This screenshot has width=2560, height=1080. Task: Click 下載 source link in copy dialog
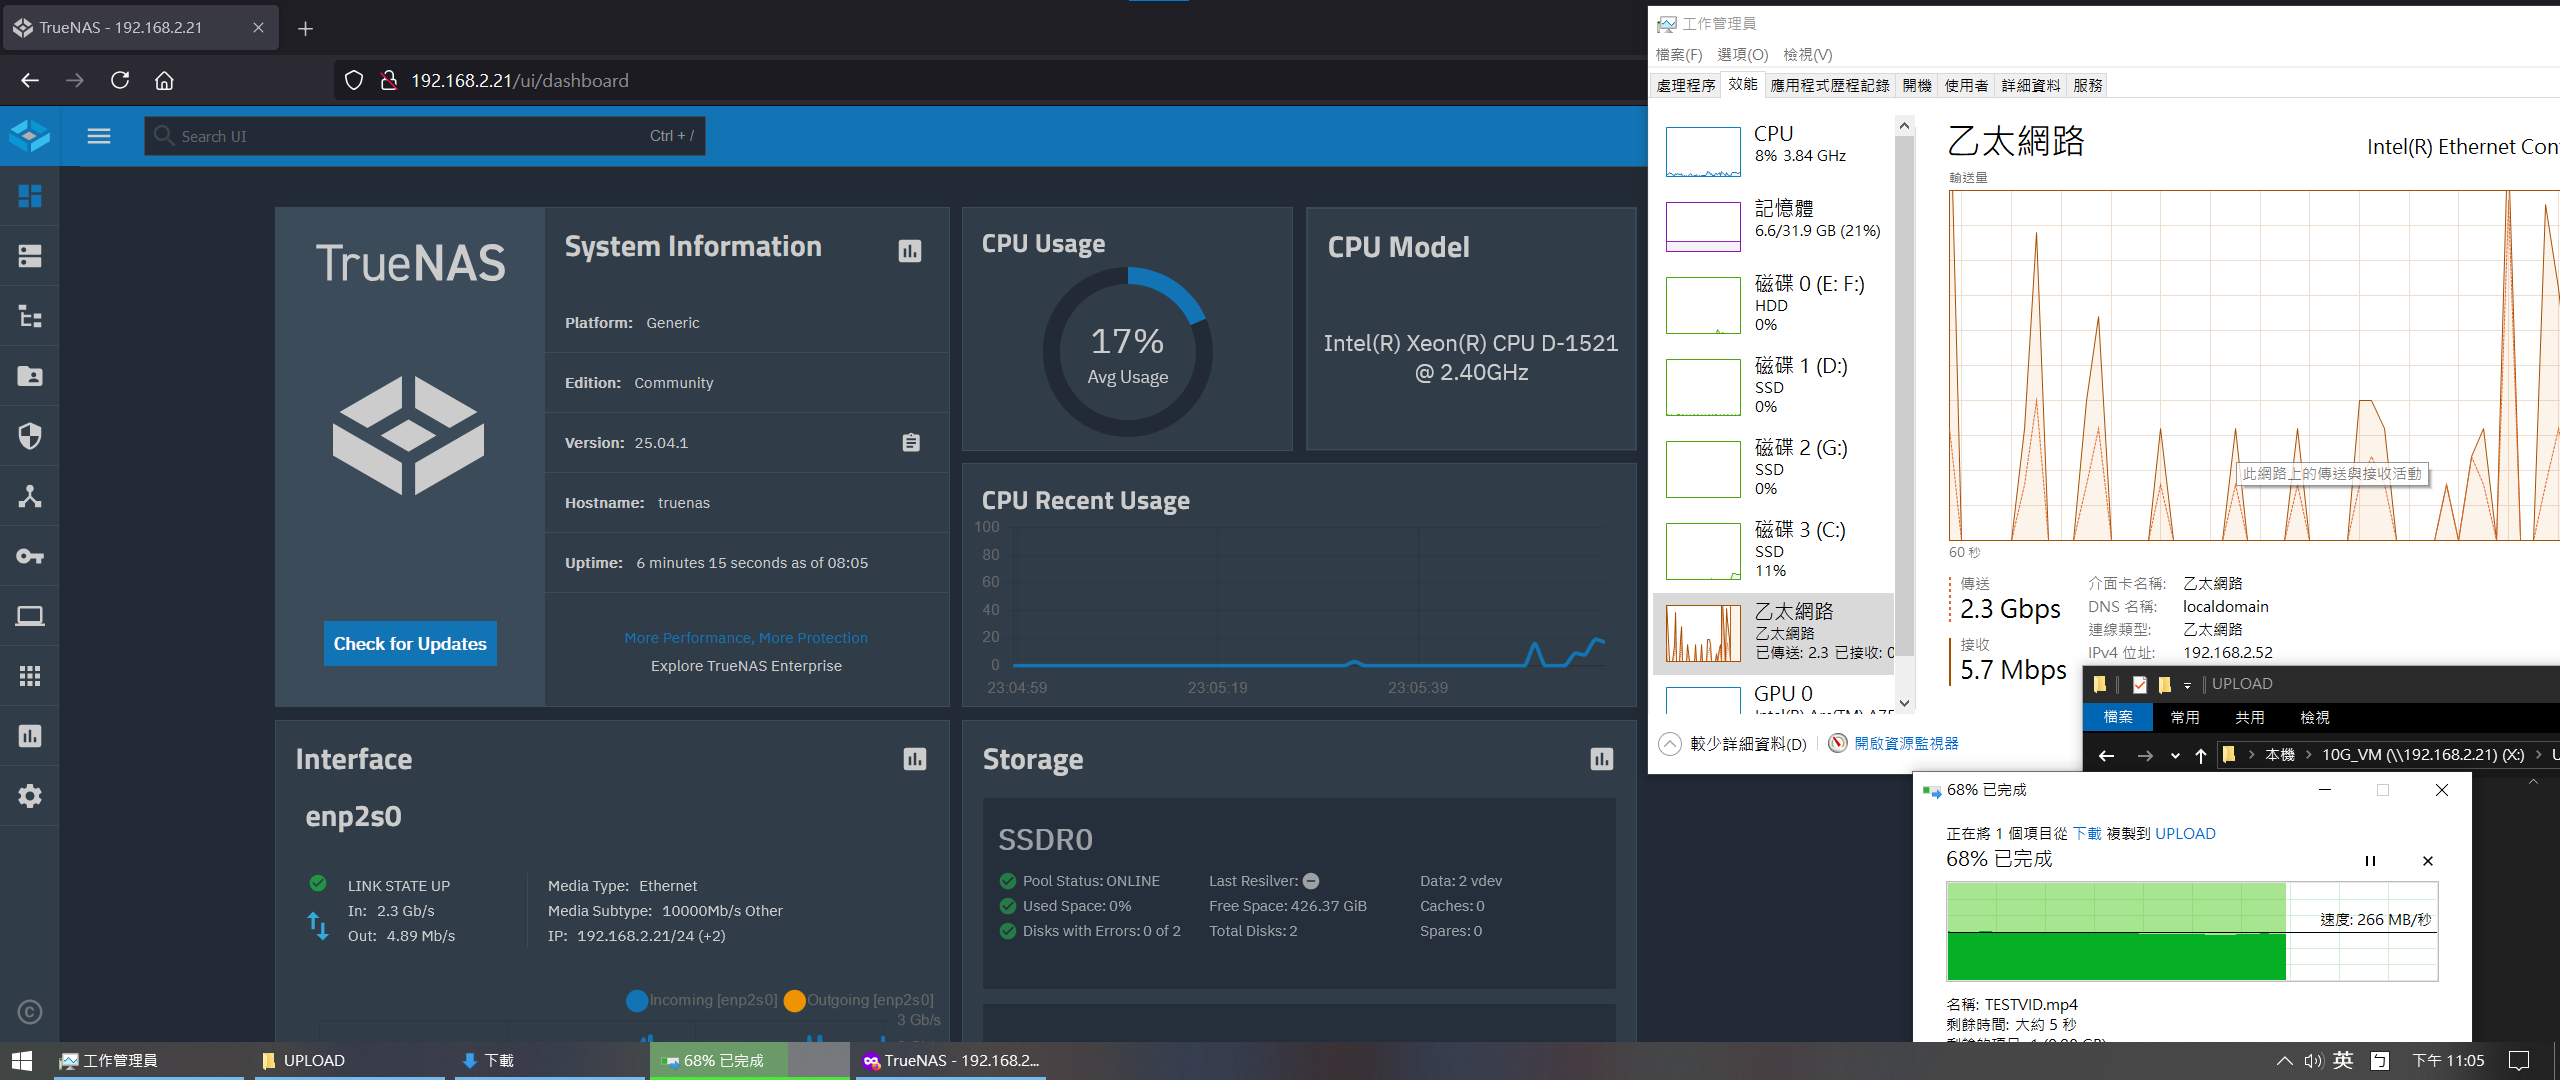click(2087, 833)
